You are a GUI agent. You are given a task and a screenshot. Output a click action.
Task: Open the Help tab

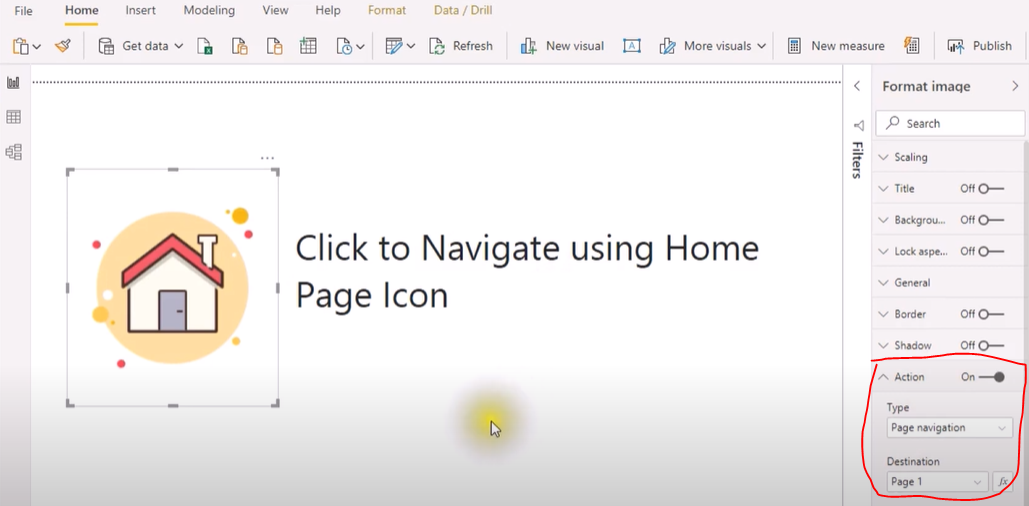[327, 11]
